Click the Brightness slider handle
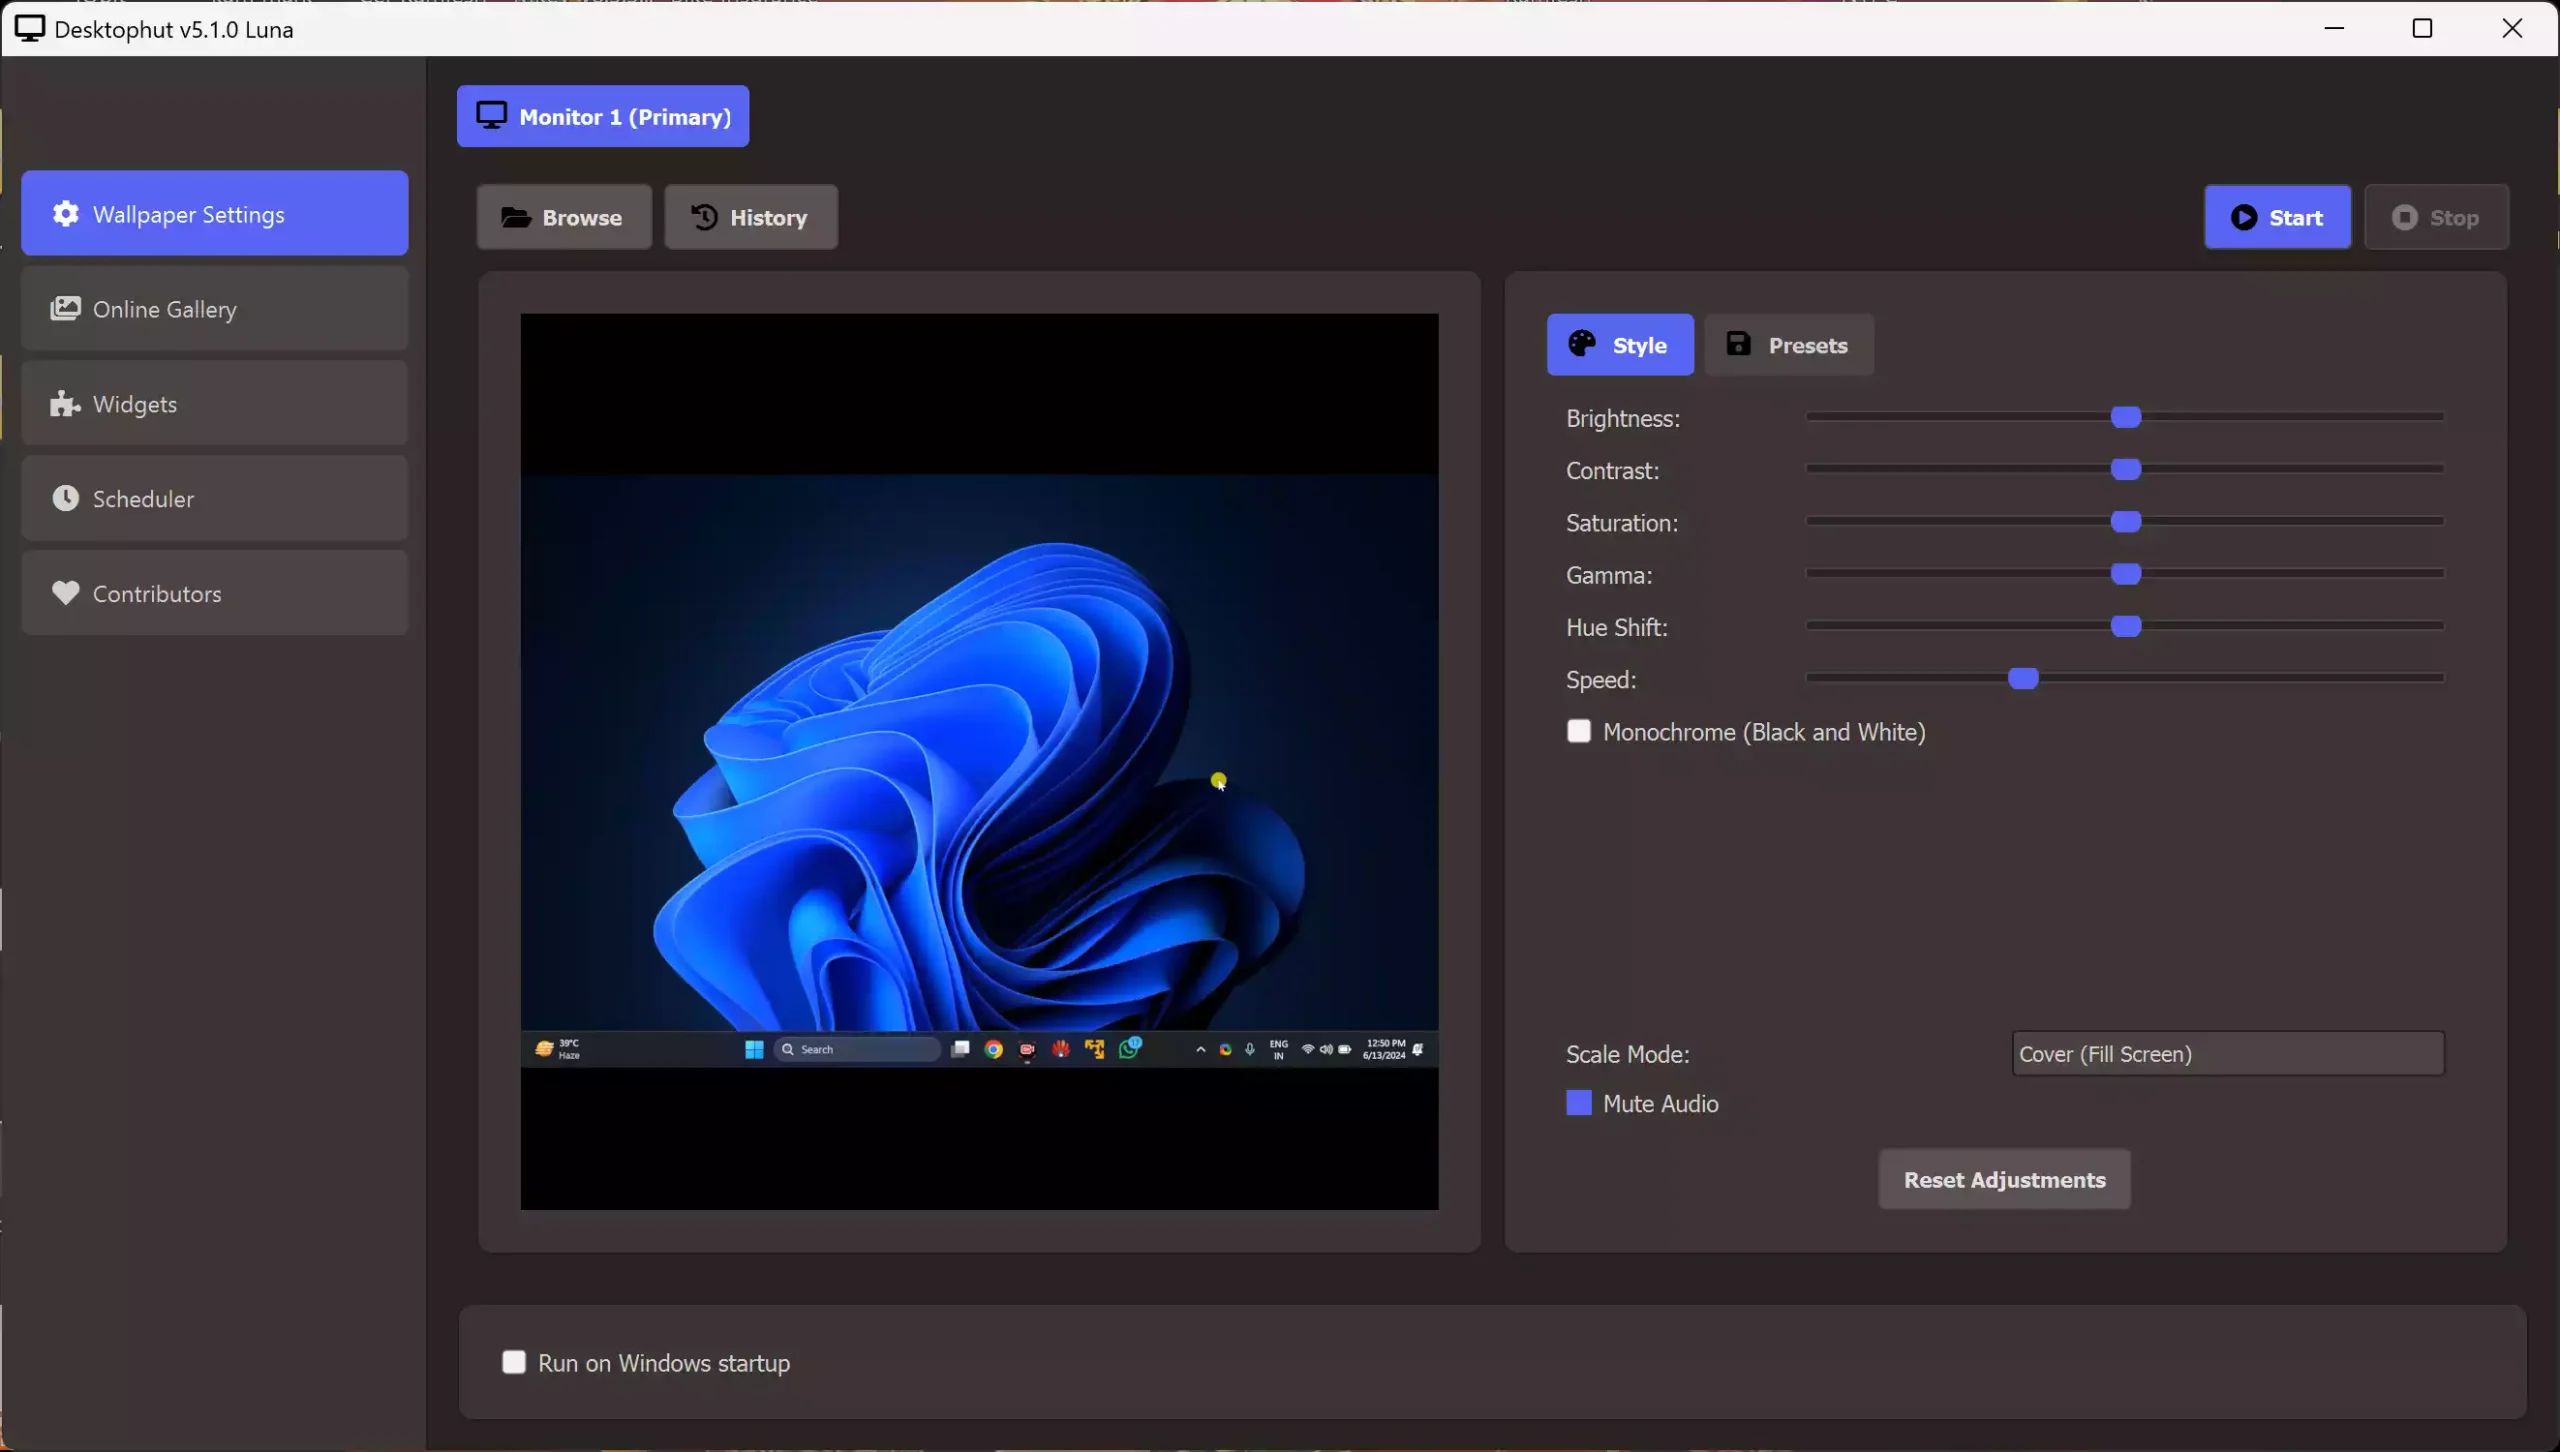Screen dimensions: 2560x1452 click(2126, 417)
